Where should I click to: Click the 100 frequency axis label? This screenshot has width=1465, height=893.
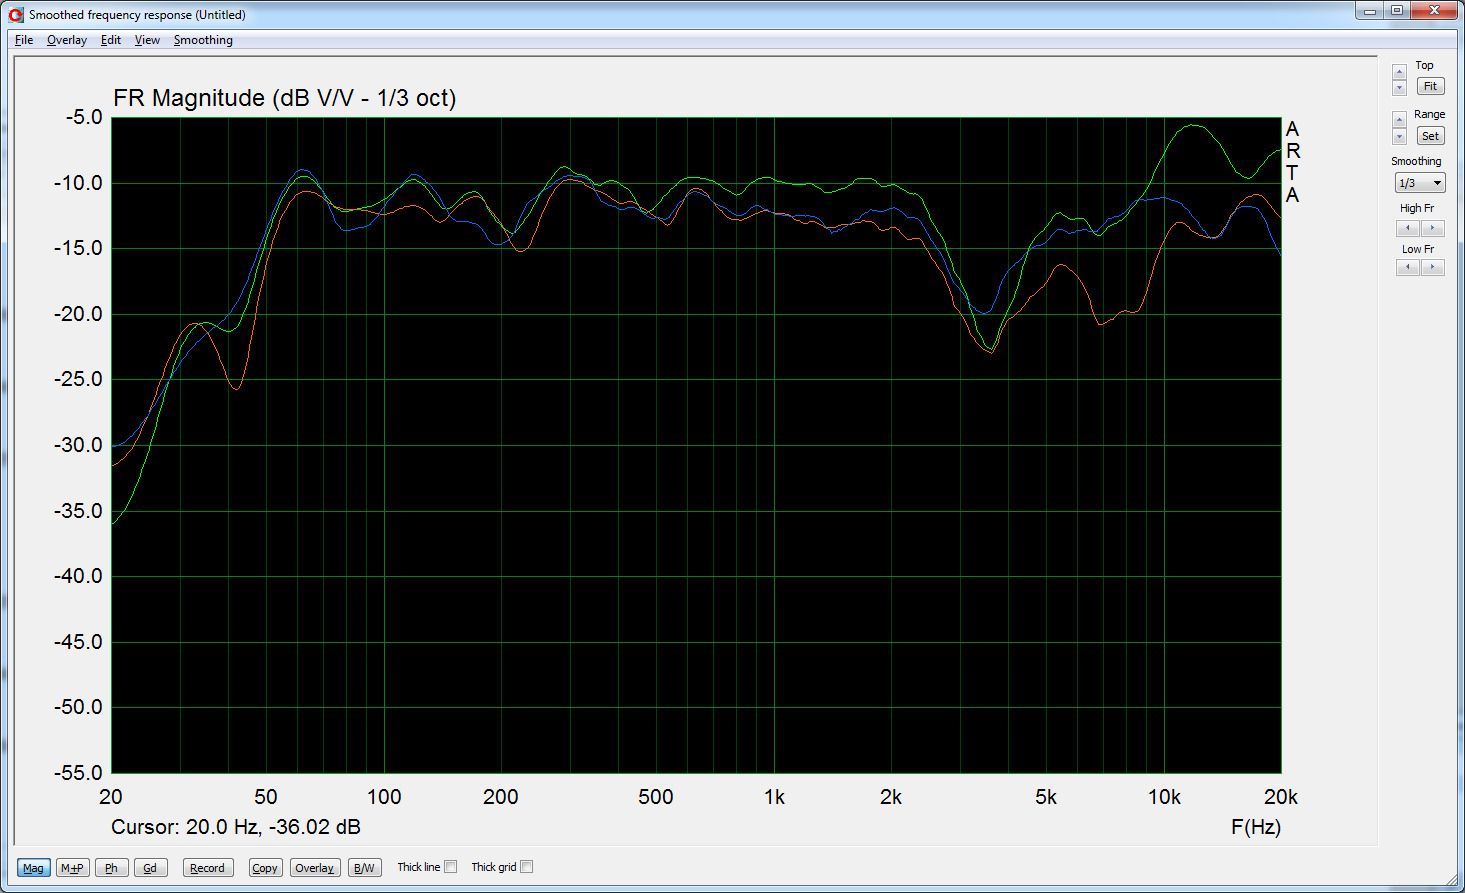click(384, 797)
